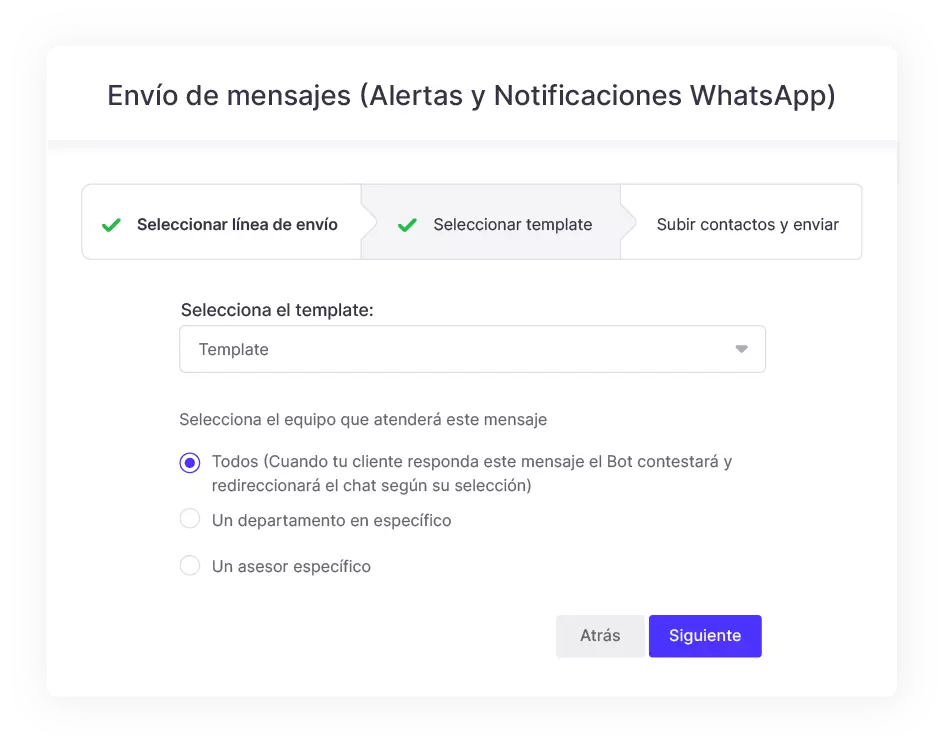
Task: Click the chevron arrow after Seleccionar template
Action: pyautogui.click(x=629, y=222)
